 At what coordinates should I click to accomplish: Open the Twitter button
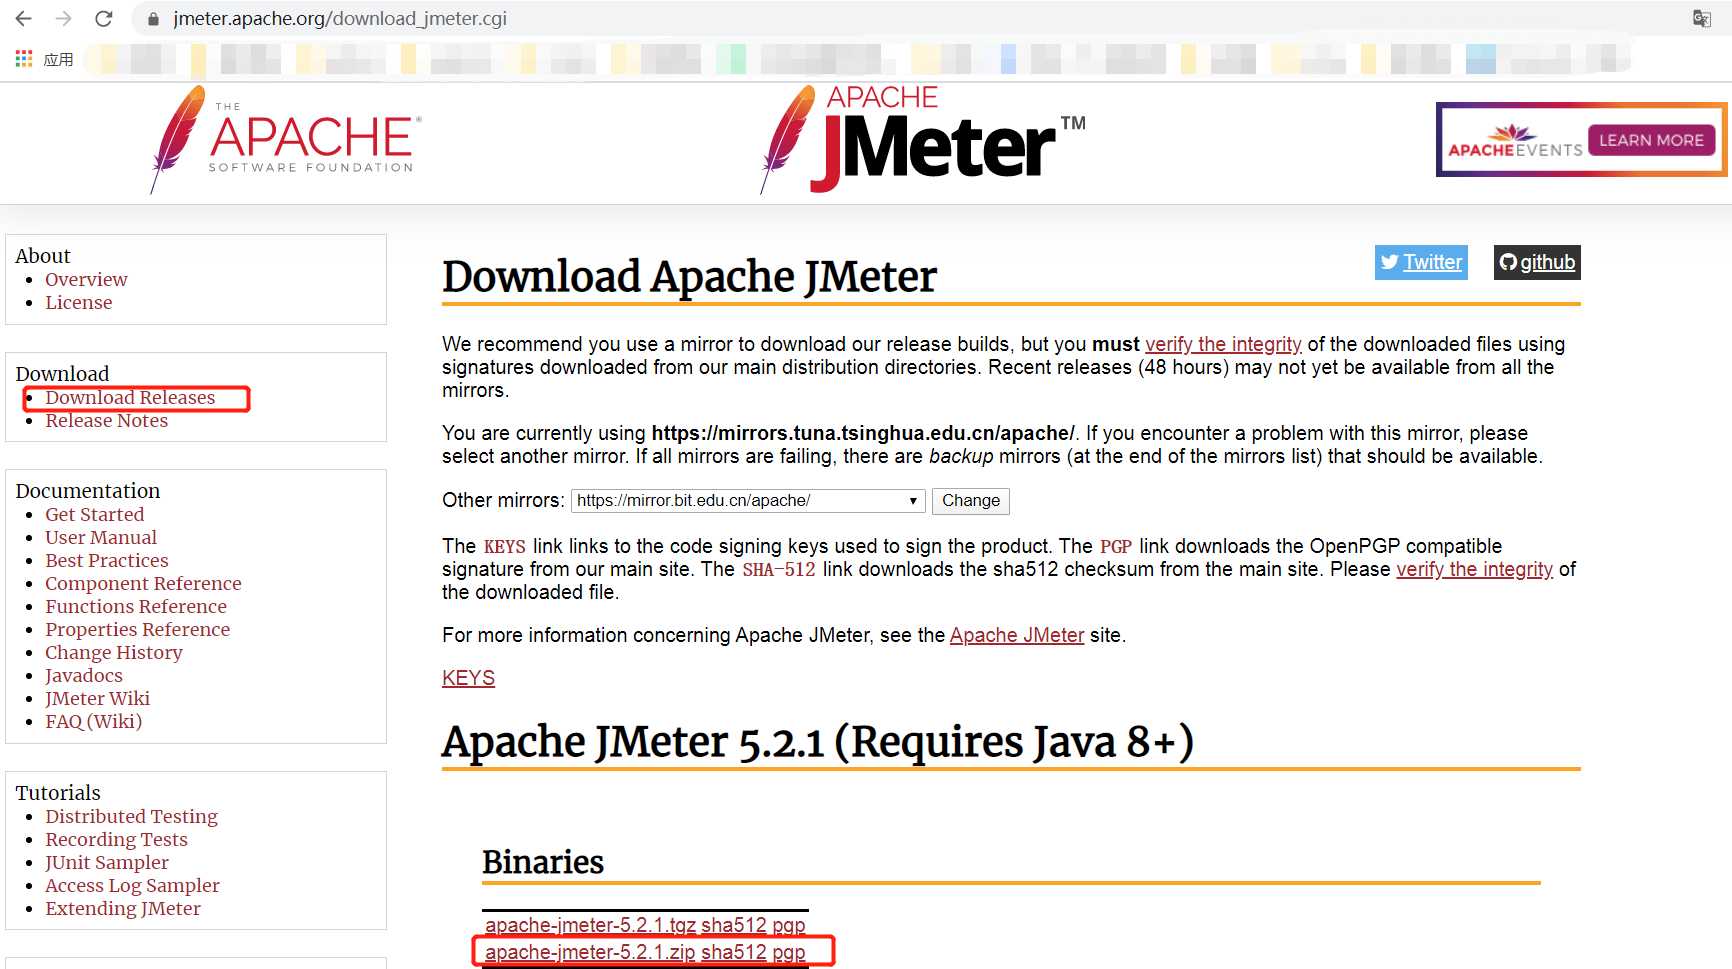1421,262
